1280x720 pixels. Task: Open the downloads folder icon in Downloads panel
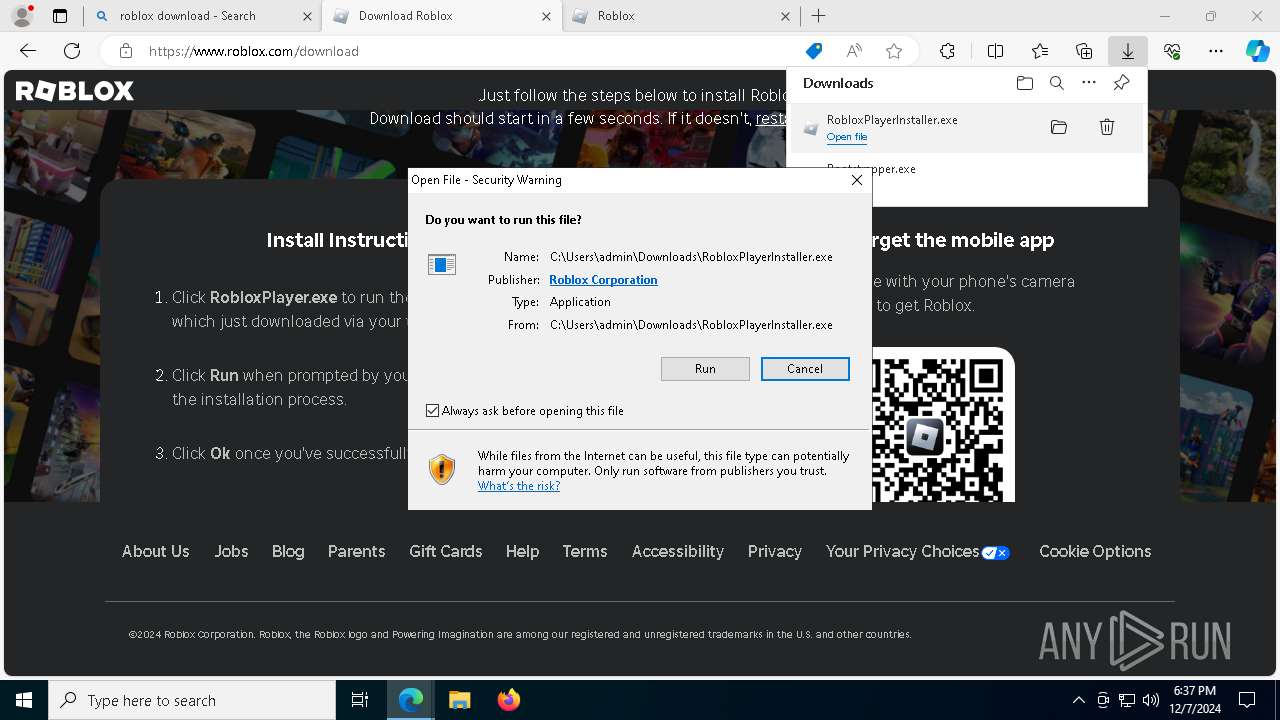(x=1025, y=83)
